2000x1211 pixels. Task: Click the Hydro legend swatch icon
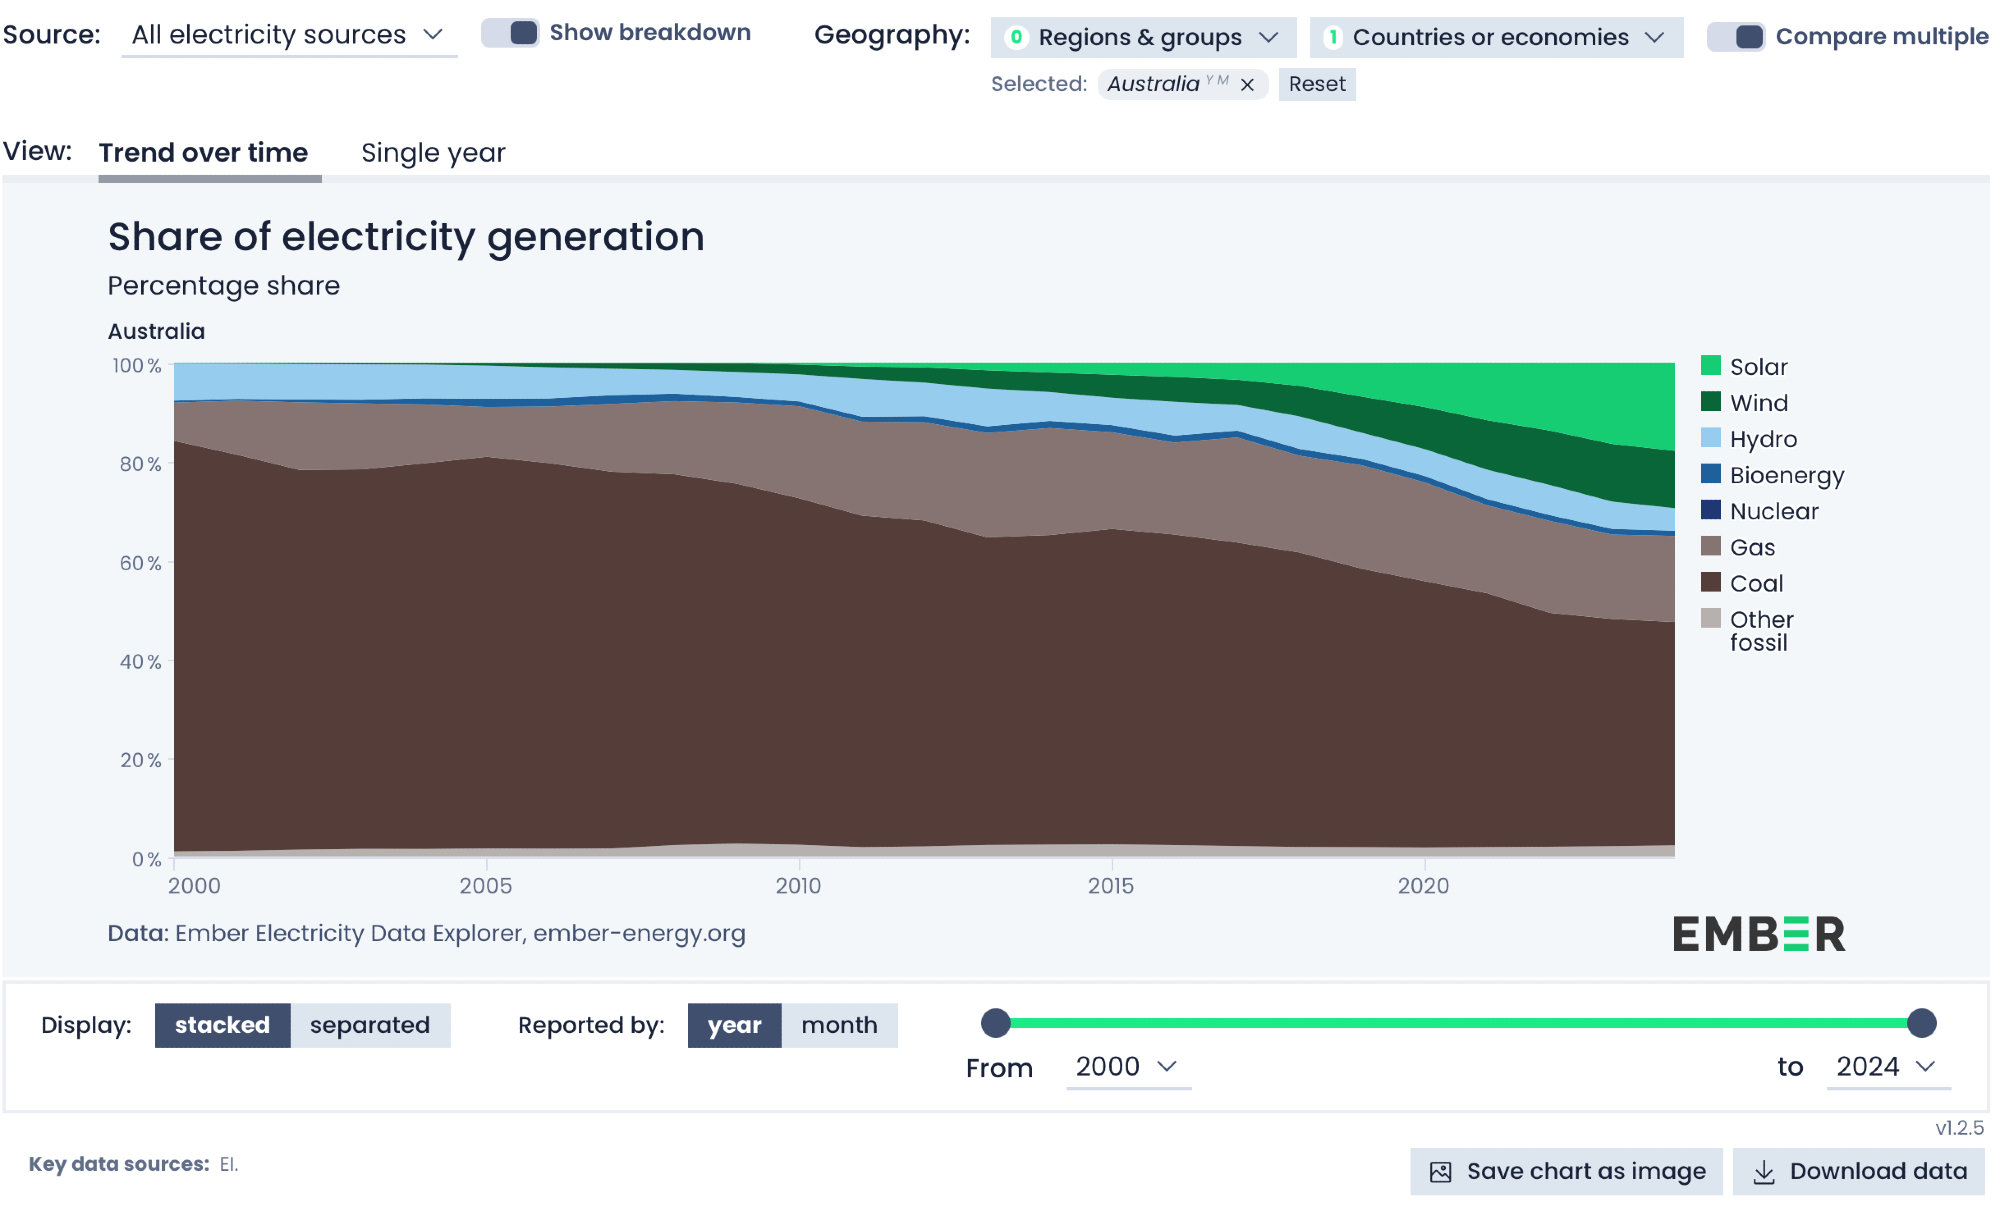[1711, 438]
